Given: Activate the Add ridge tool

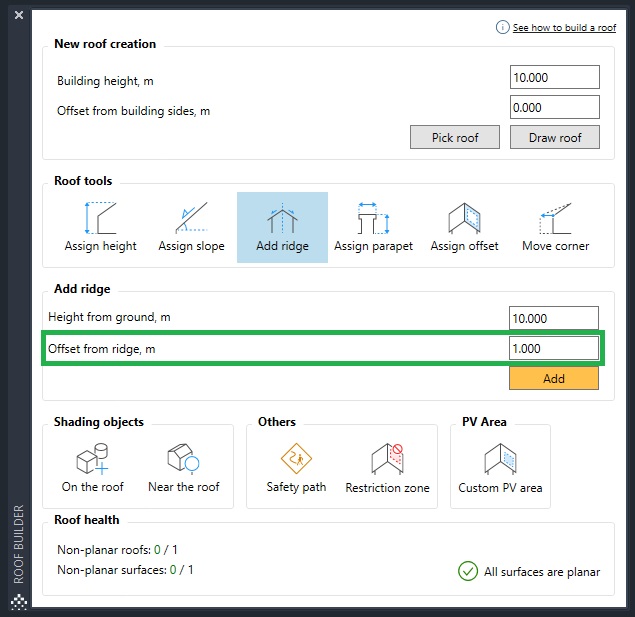Looking at the screenshot, I should click(282, 227).
